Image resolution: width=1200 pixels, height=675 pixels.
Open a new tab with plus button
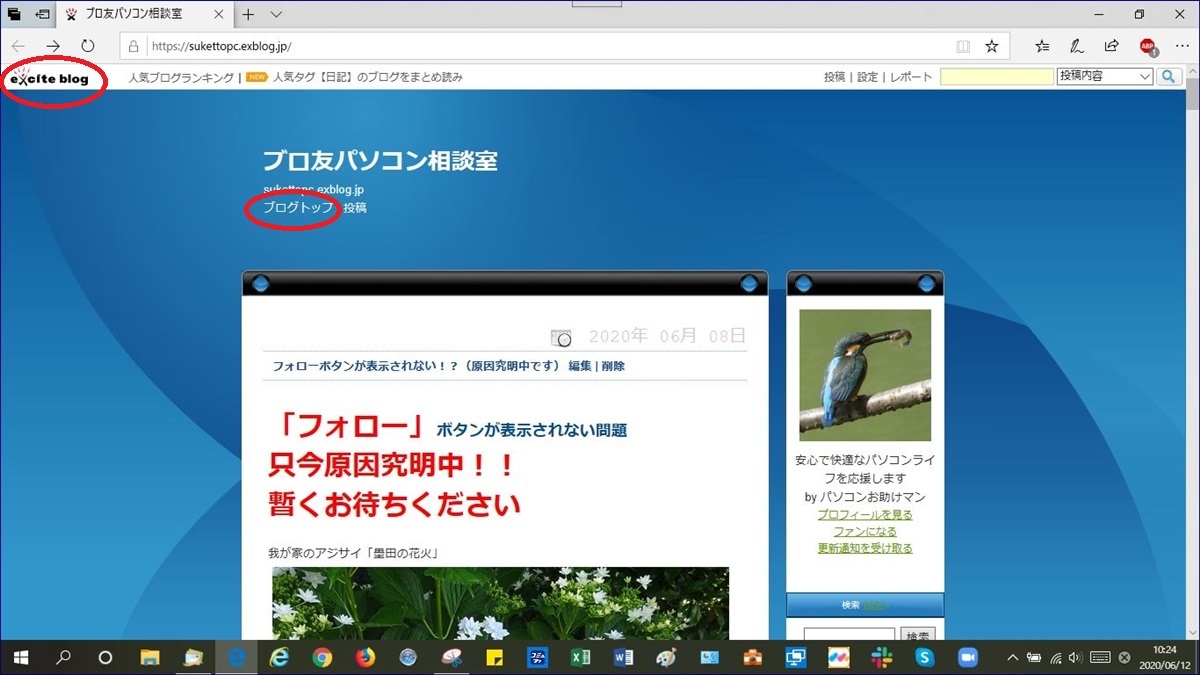tap(248, 14)
